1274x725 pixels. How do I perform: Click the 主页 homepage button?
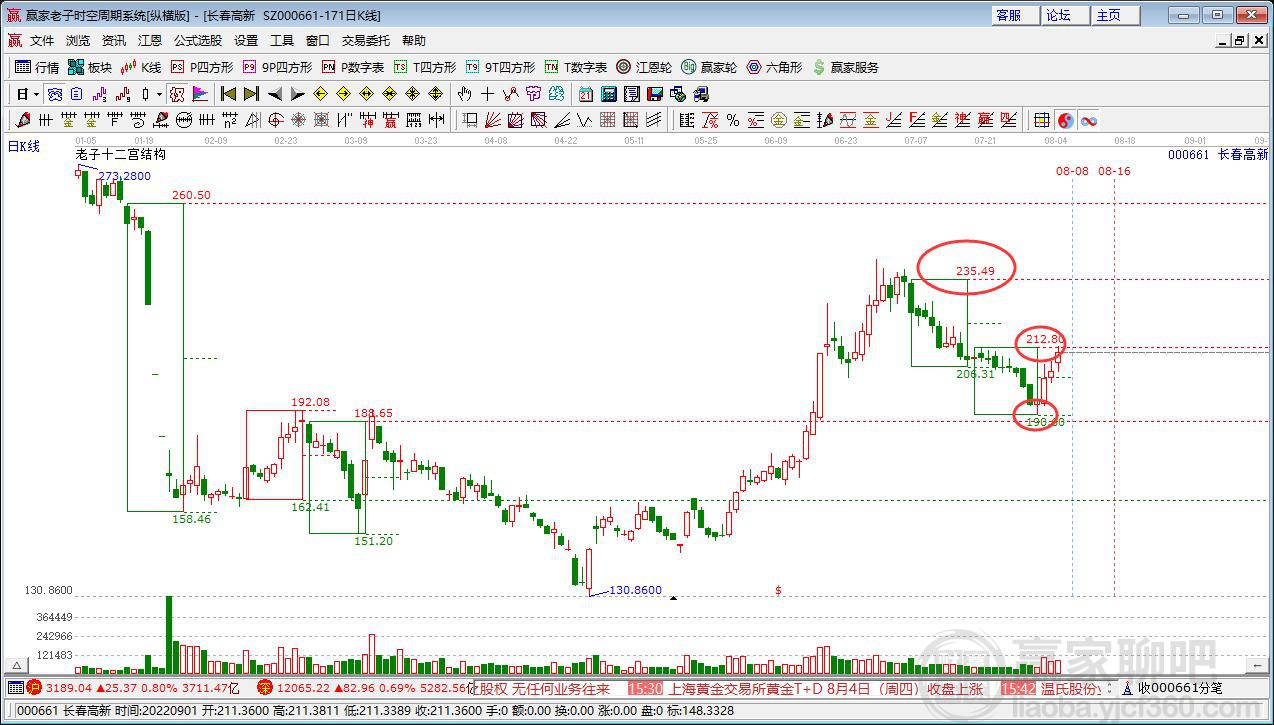[1116, 15]
